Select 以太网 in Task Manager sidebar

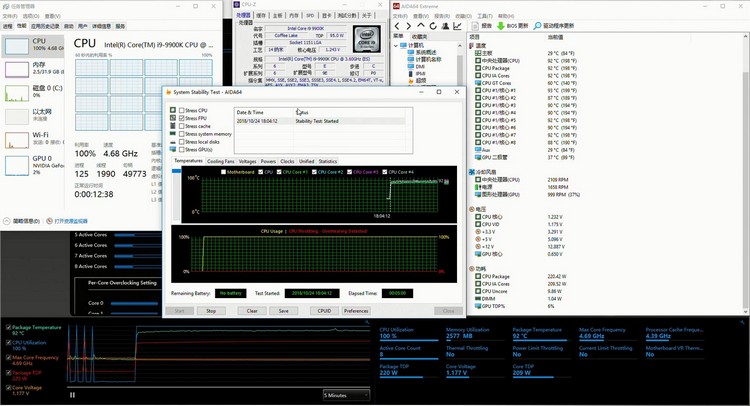pyautogui.click(x=33, y=116)
